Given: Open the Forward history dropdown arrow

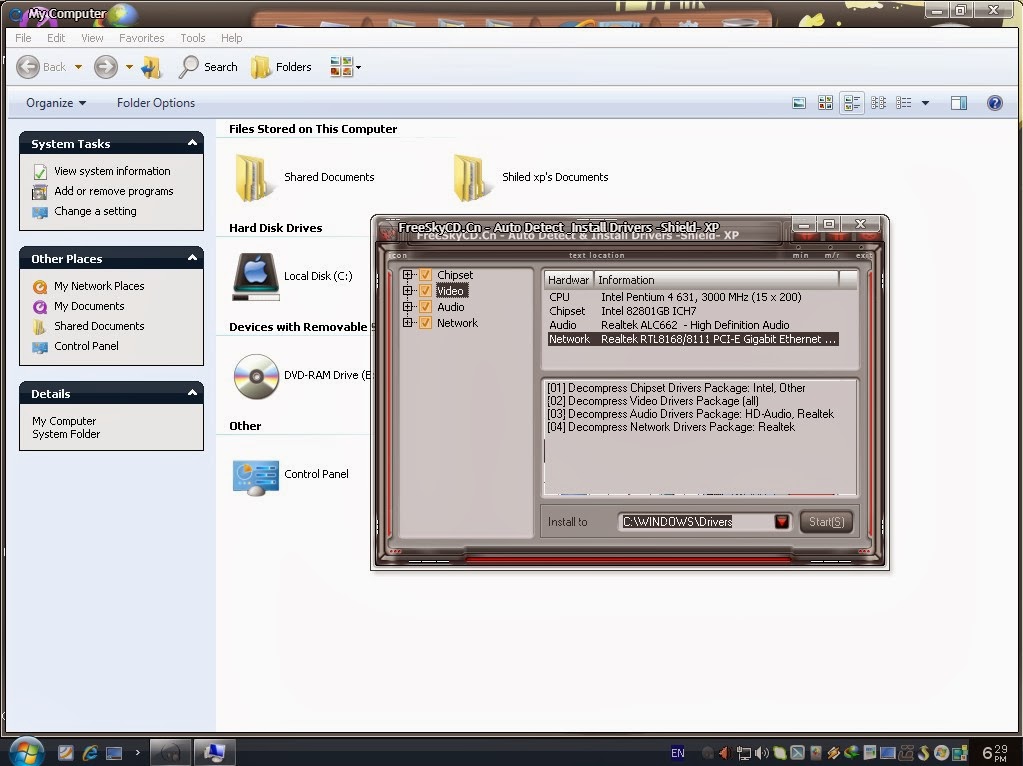Looking at the screenshot, I should [x=129, y=67].
